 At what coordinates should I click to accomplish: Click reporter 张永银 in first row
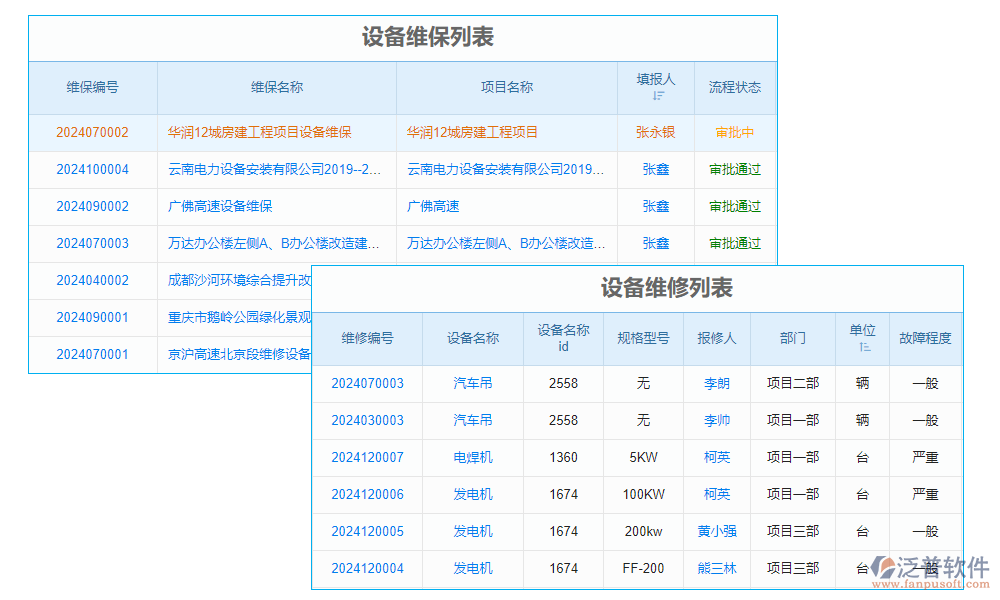pos(655,132)
